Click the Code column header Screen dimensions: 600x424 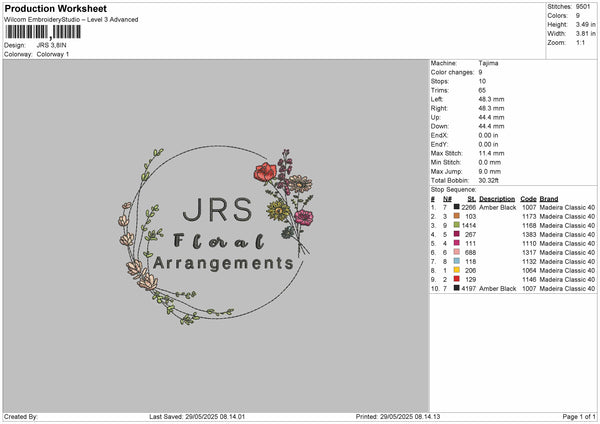click(528, 198)
